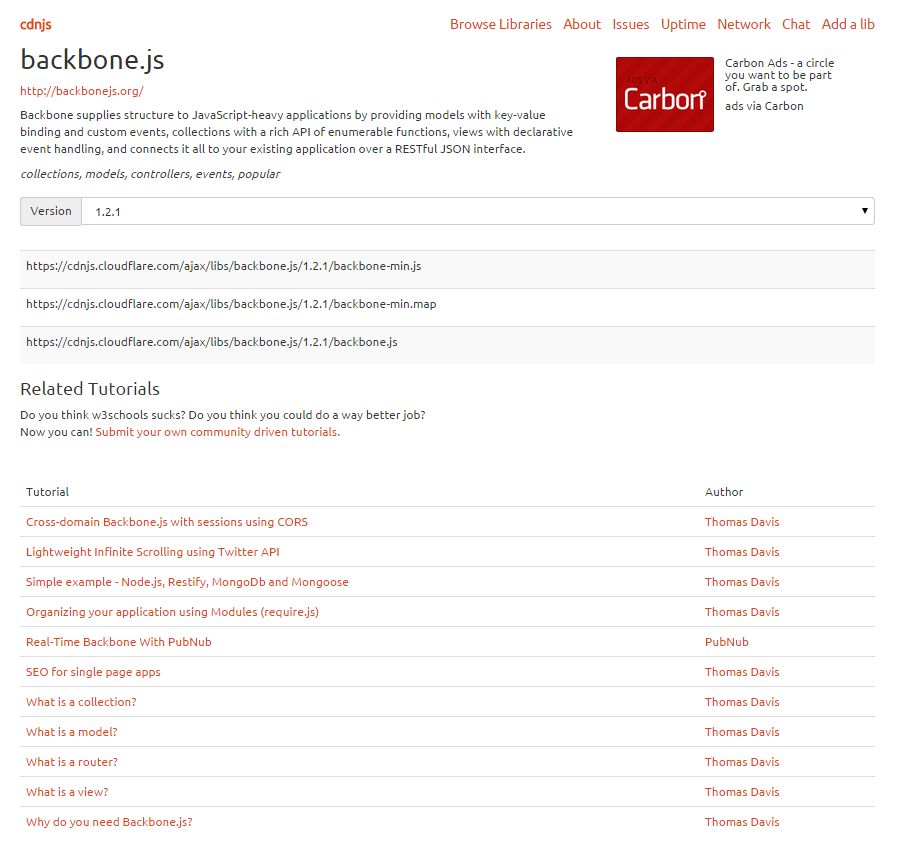Open Browse Libraries menu item
The height and width of the screenshot is (848, 902).
500,24
